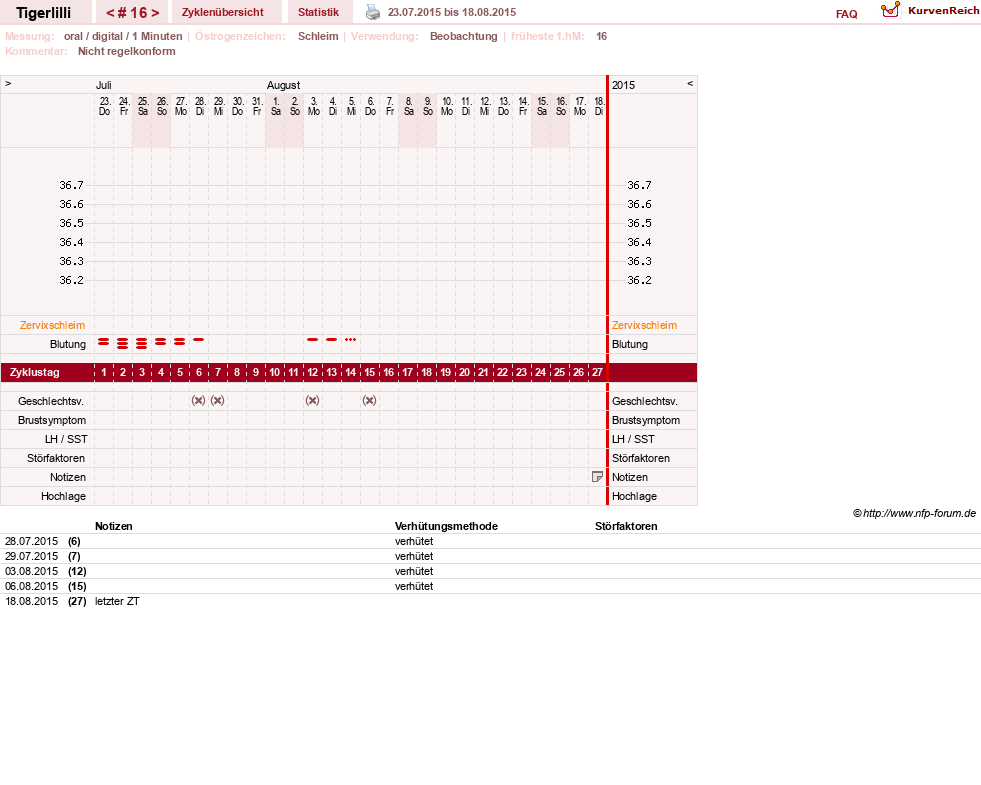Expand chart using top-left arrow

point(8,83)
